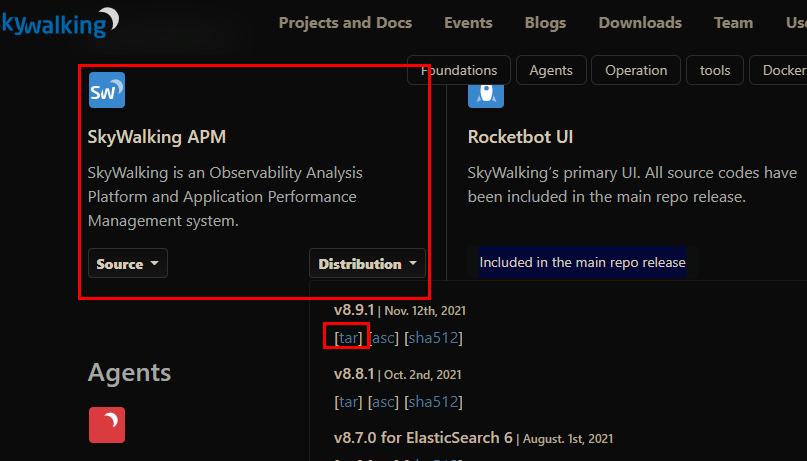Download the v8.9.1 tar file
Screen dimensions: 807x461
tap(349, 338)
